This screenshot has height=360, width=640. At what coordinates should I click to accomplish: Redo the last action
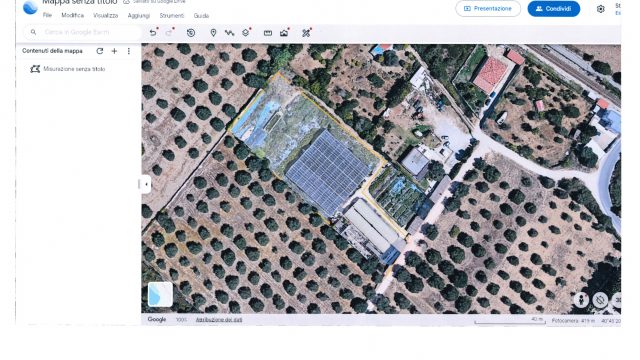[169, 33]
